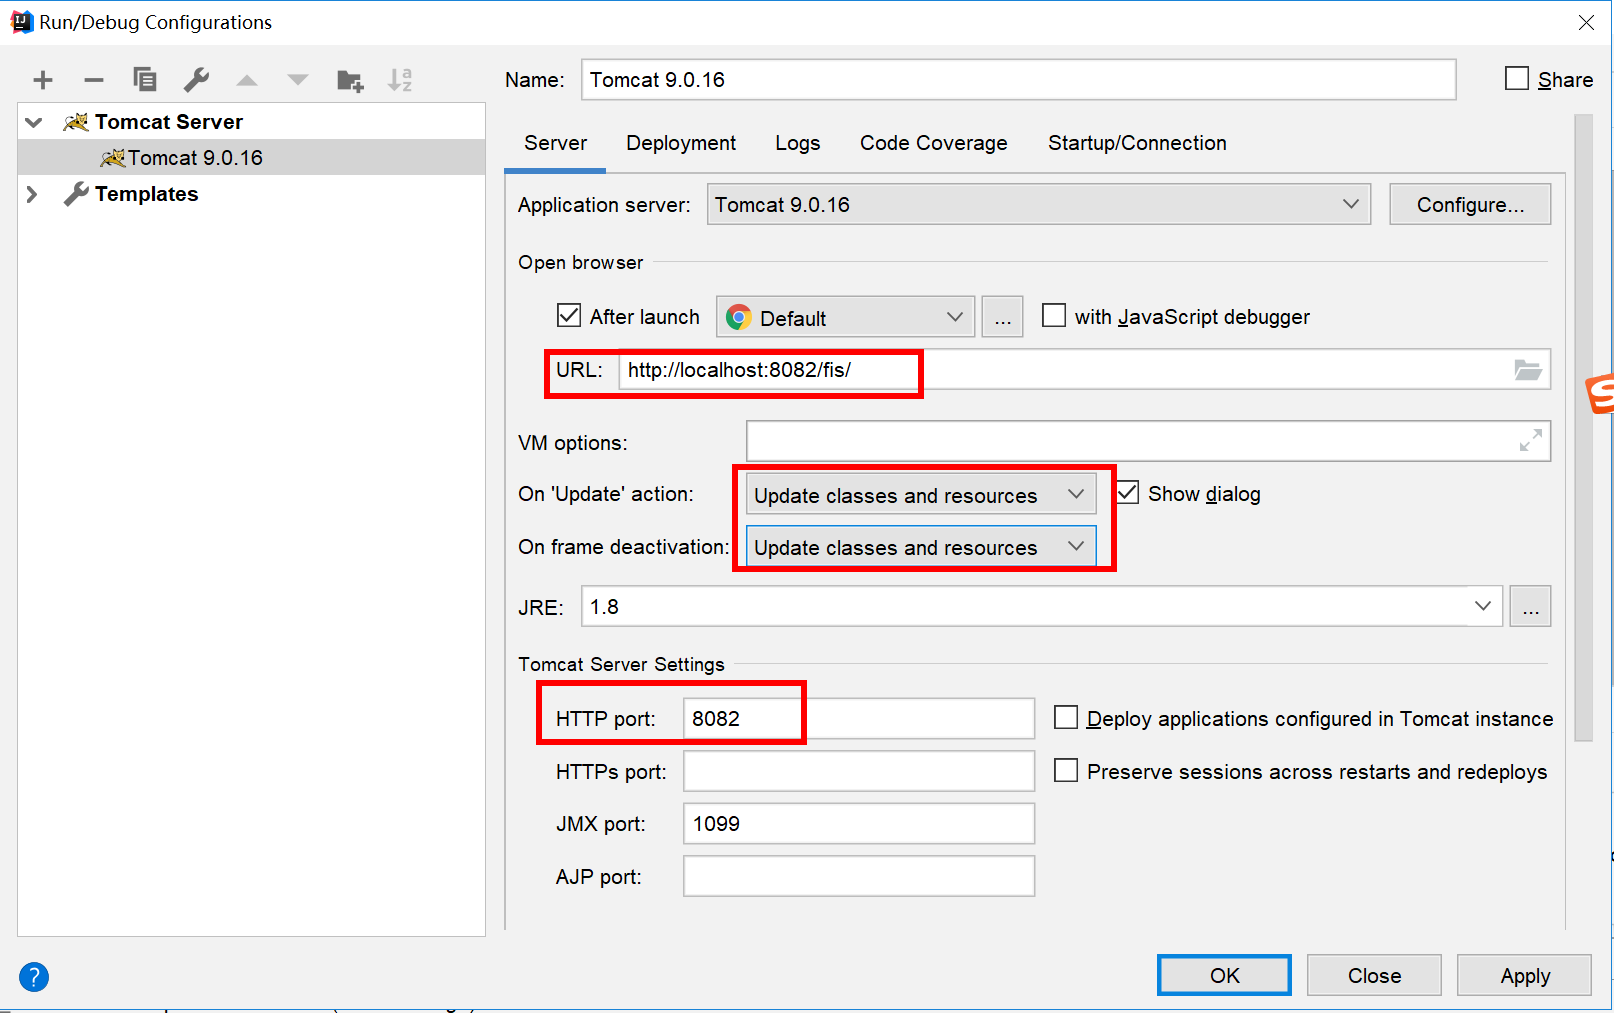Viewport: 1614px width, 1013px height.
Task: Expand the Templates tree node
Action: pos(32,194)
